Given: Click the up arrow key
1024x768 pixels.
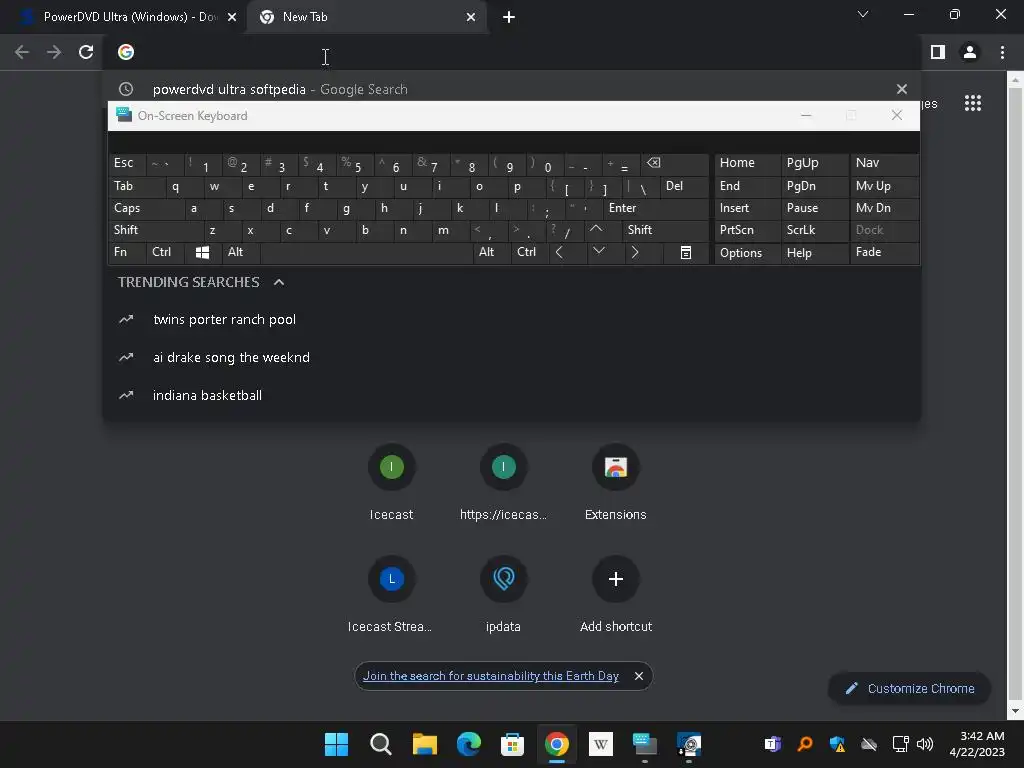Looking at the screenshot, I should point(602,230).
